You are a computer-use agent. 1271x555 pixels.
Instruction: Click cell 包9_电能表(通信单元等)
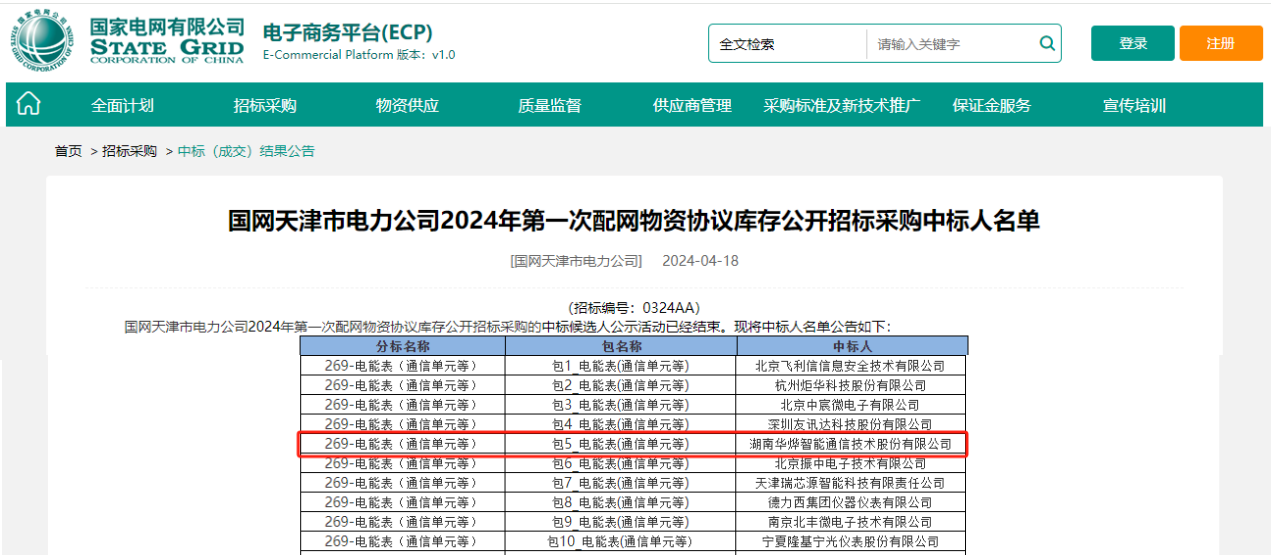coord(621,522)
